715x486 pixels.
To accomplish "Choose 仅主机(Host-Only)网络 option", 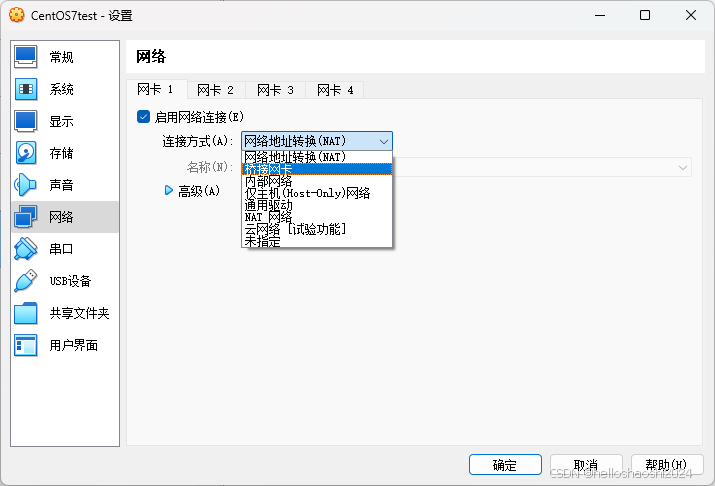I will click(x=316, y=193).
